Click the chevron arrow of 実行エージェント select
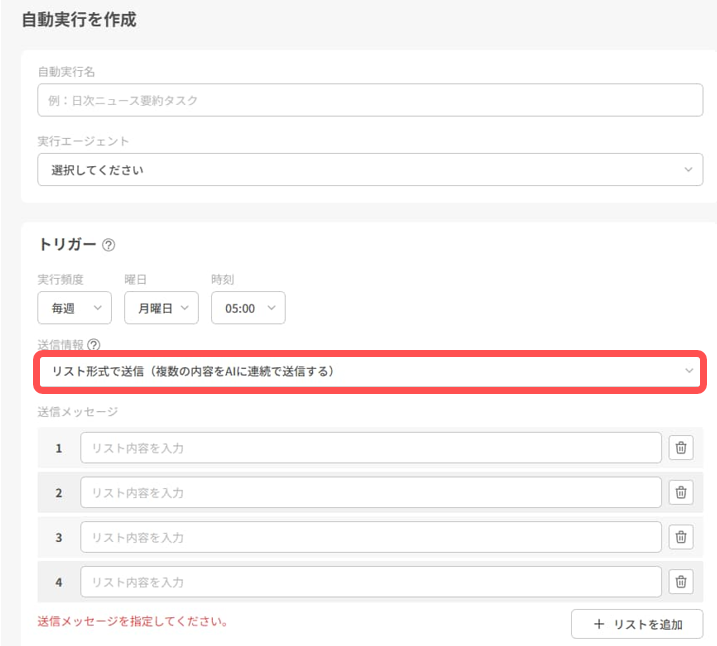The image size is (717, 646). click(688, 170)
